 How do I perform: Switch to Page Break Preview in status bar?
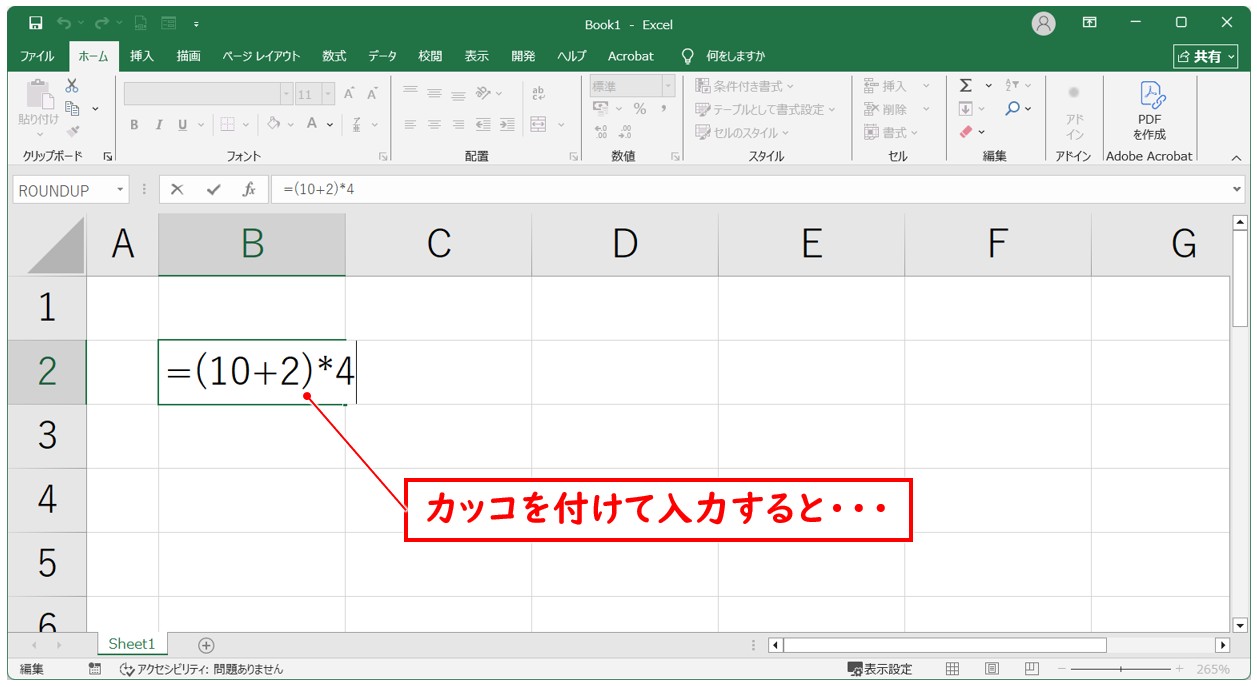(x=1032, y=669)
